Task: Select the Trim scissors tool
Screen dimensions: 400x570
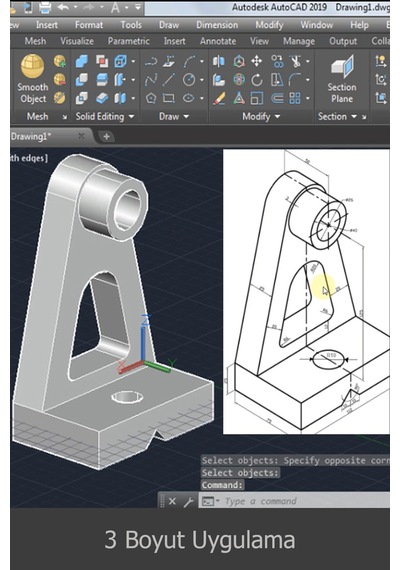Action: click(x=295, y=61)
